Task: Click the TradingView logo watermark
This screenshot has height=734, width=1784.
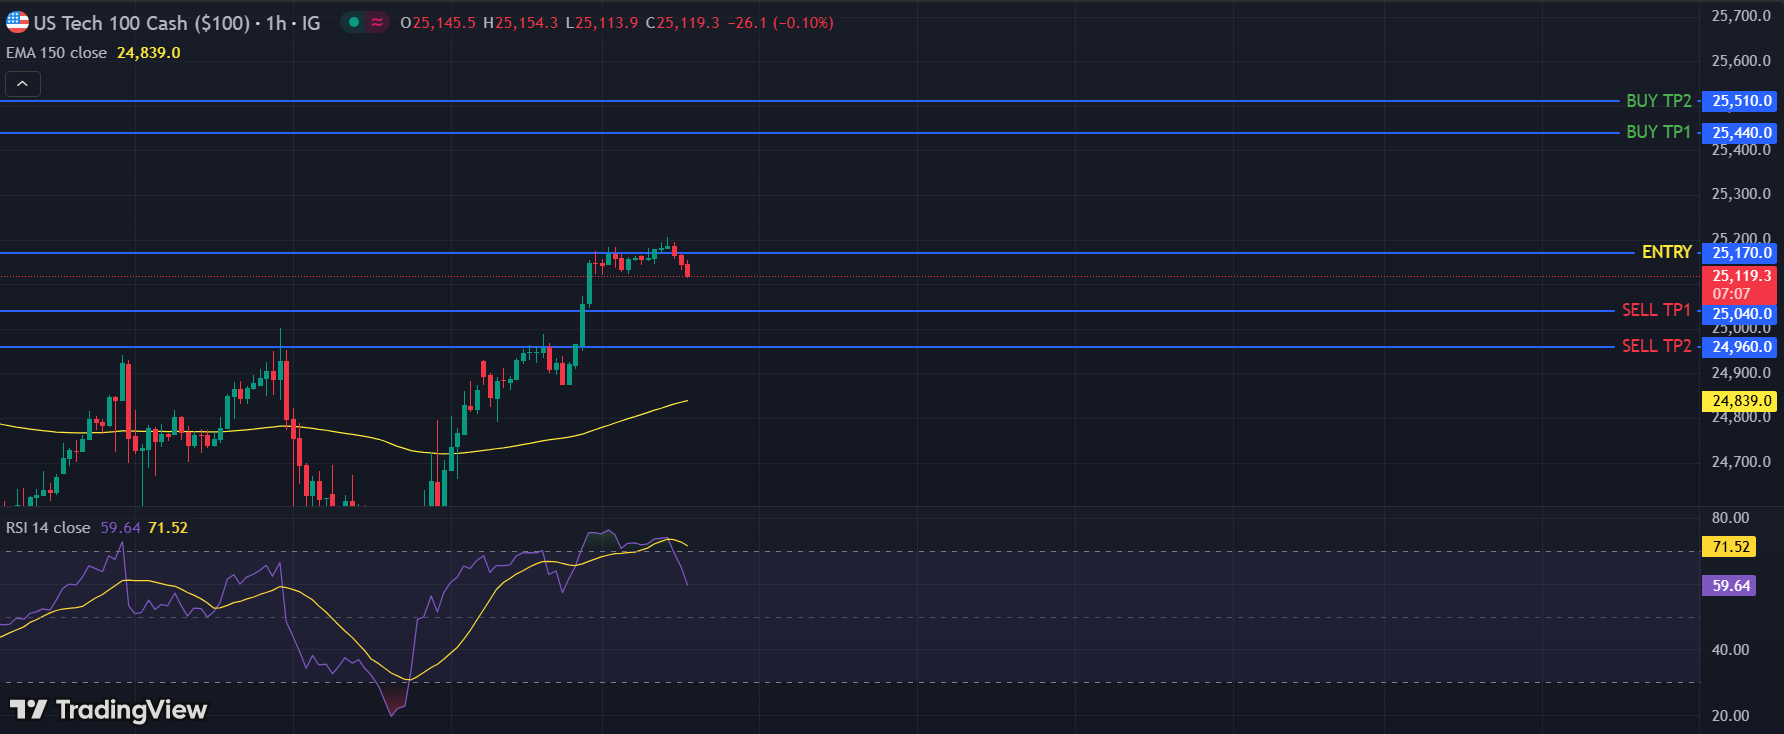Action: pyautogui.click(x=109, y=710)
